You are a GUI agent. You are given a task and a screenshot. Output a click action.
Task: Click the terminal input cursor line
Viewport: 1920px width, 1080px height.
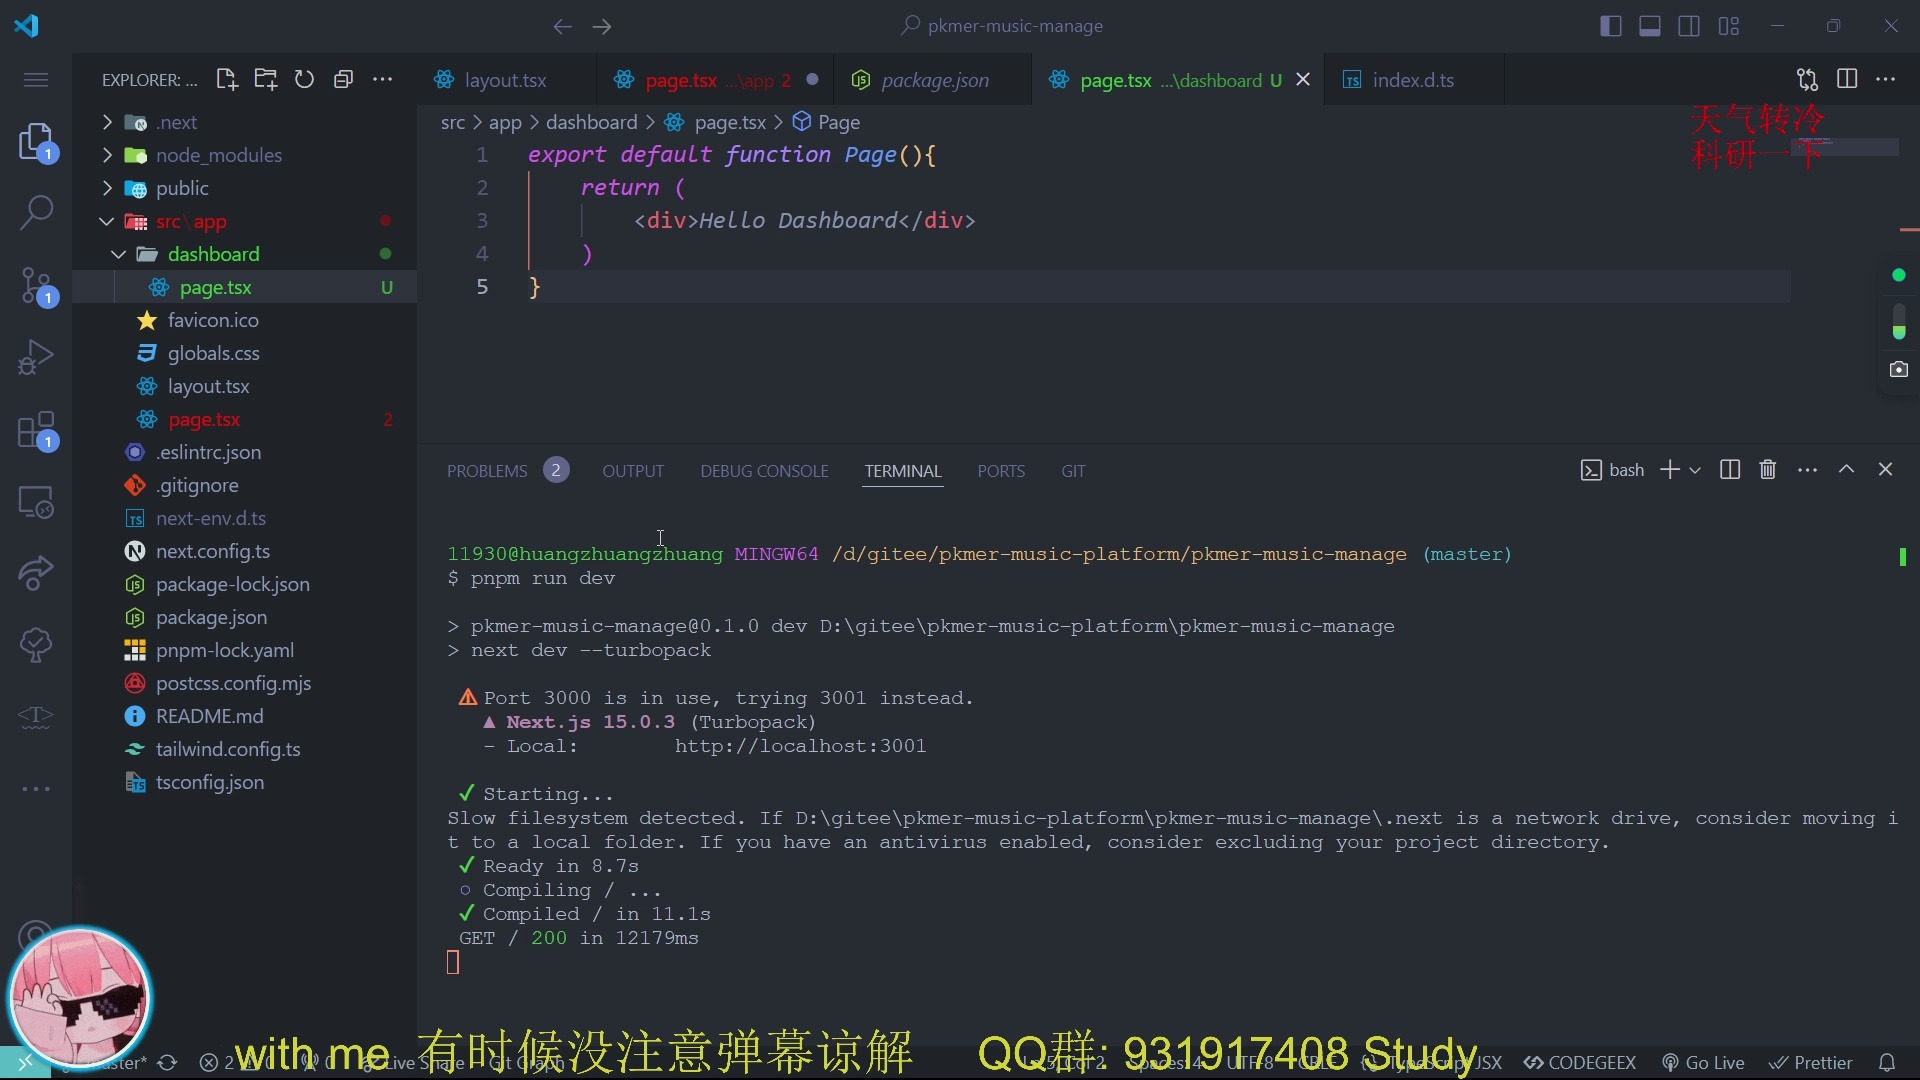click(453, 962)
